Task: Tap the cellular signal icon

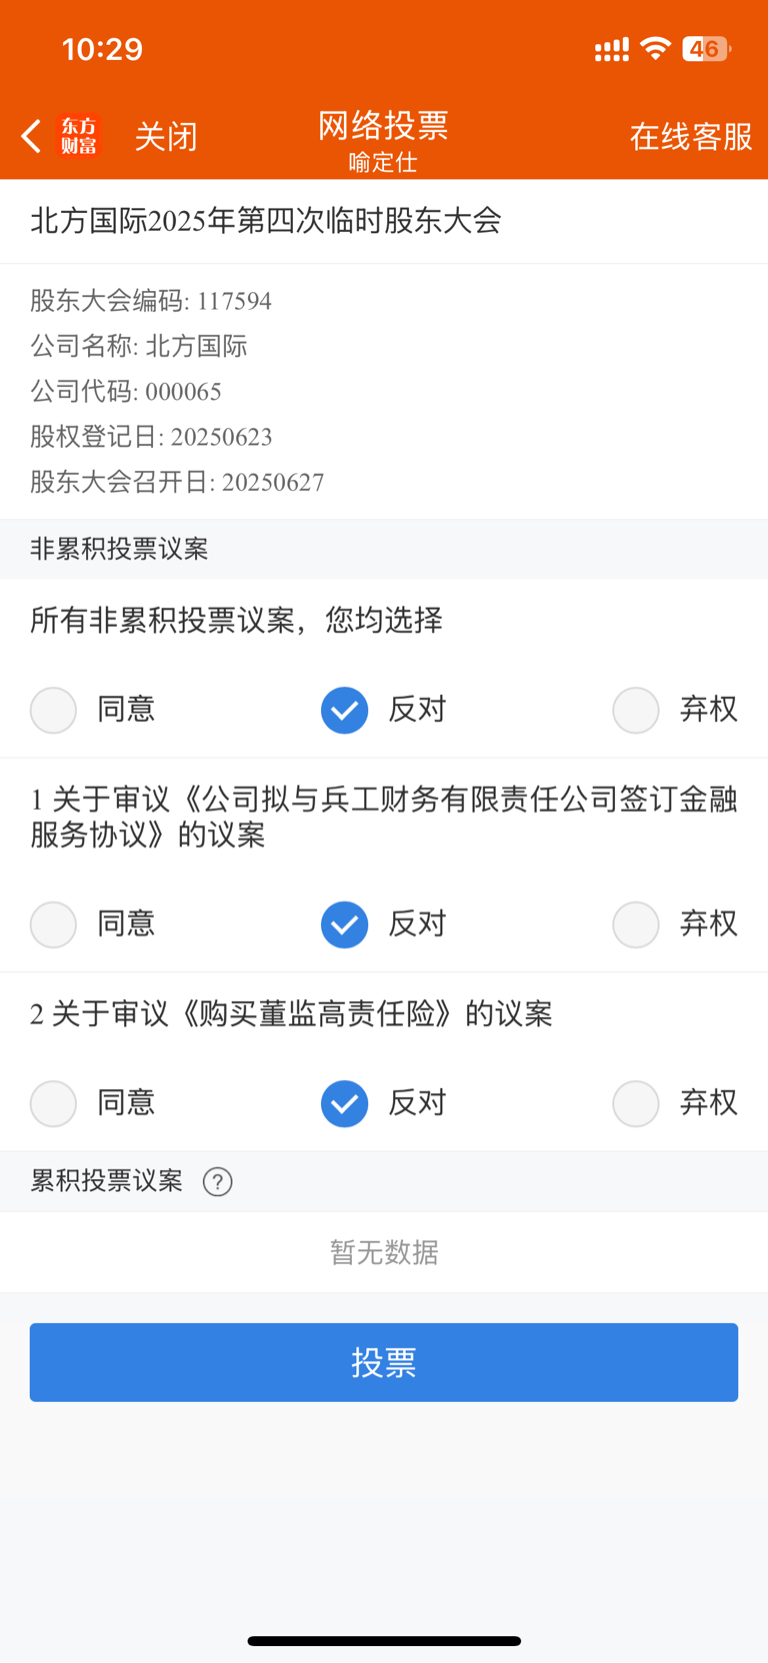Action: (611, 49)
